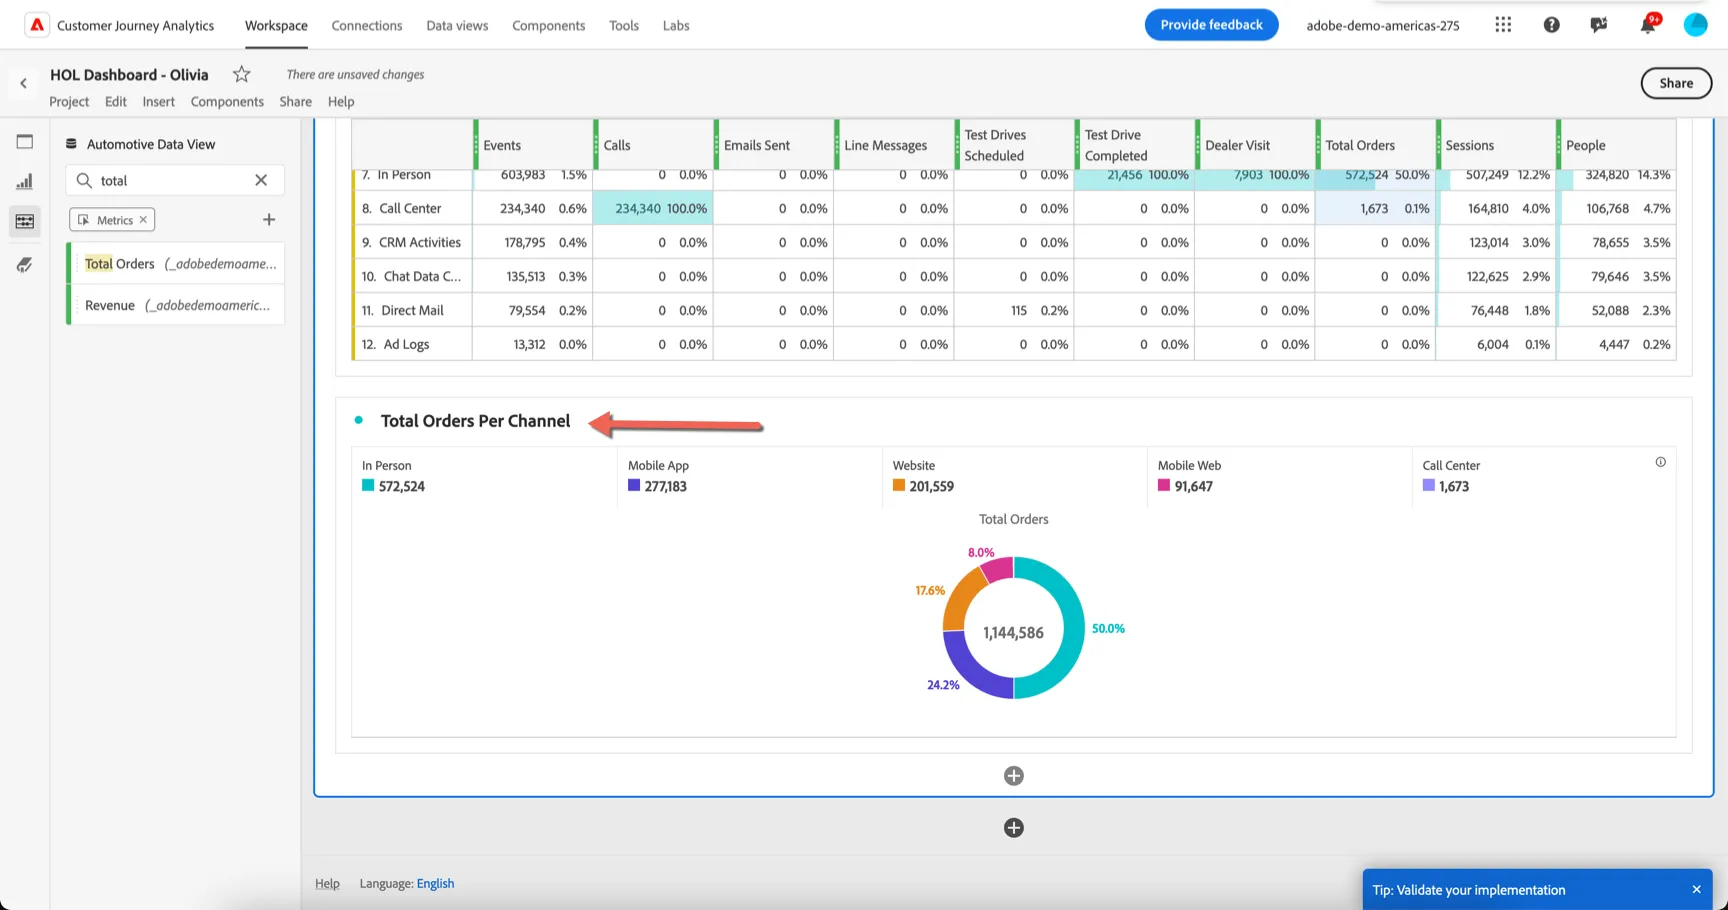This screenshot has width=1728, height=910.
Task: Open the Data Dictionary icon in left rail
Action: pos(25,264)
